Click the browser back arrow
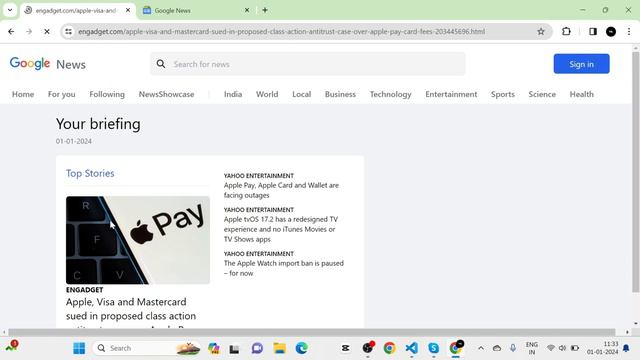The height and width of the screenshot is (360, 640). click(11, 31)
